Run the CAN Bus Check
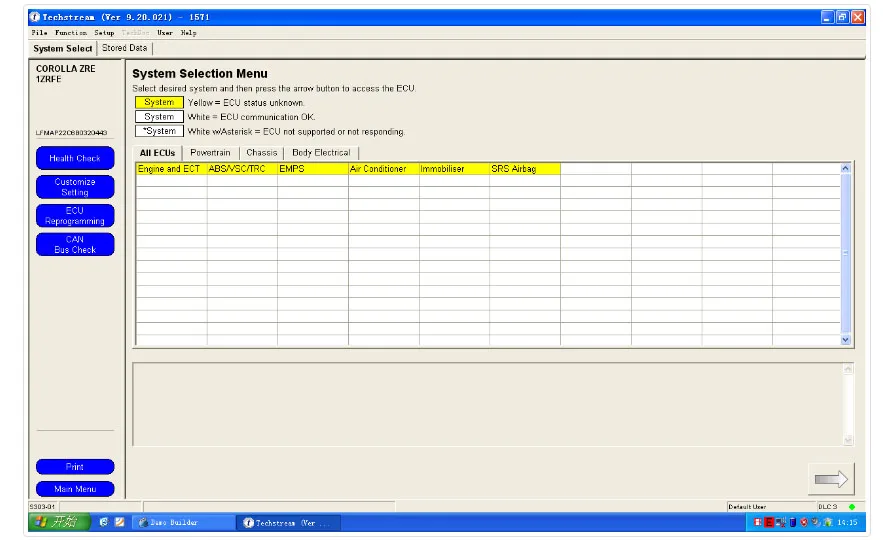The height and width of the screenshot is (540, 883). 75,244
